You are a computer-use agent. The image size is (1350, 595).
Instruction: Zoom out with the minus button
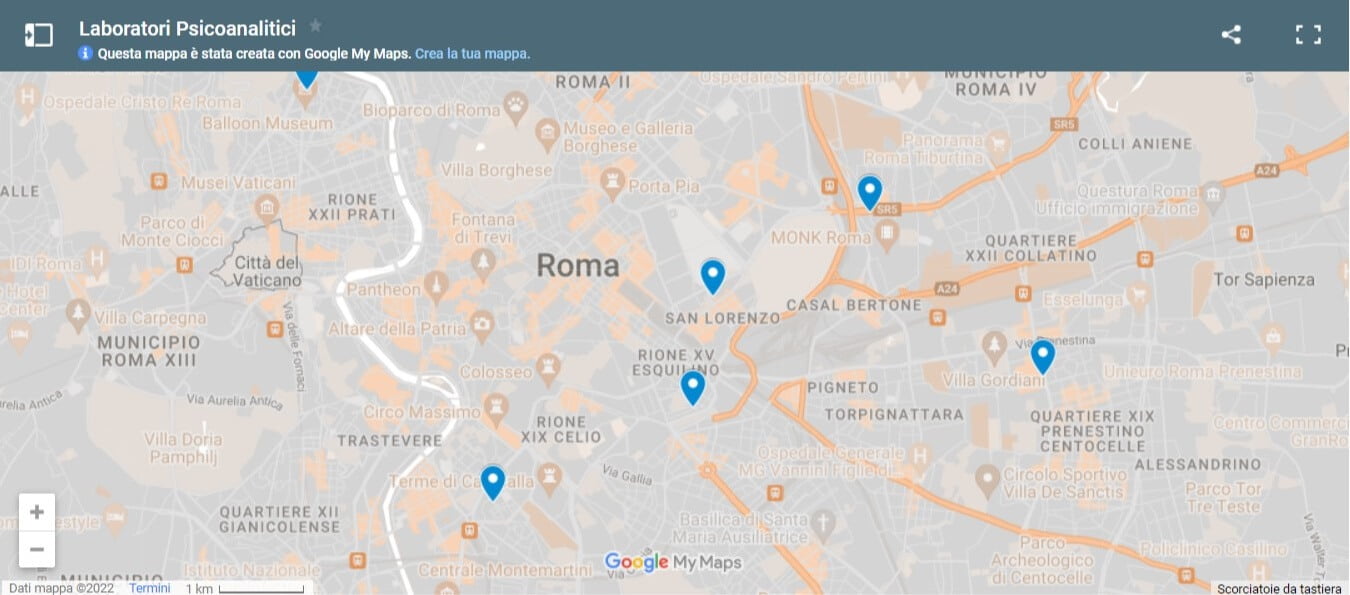coord(37,549)
